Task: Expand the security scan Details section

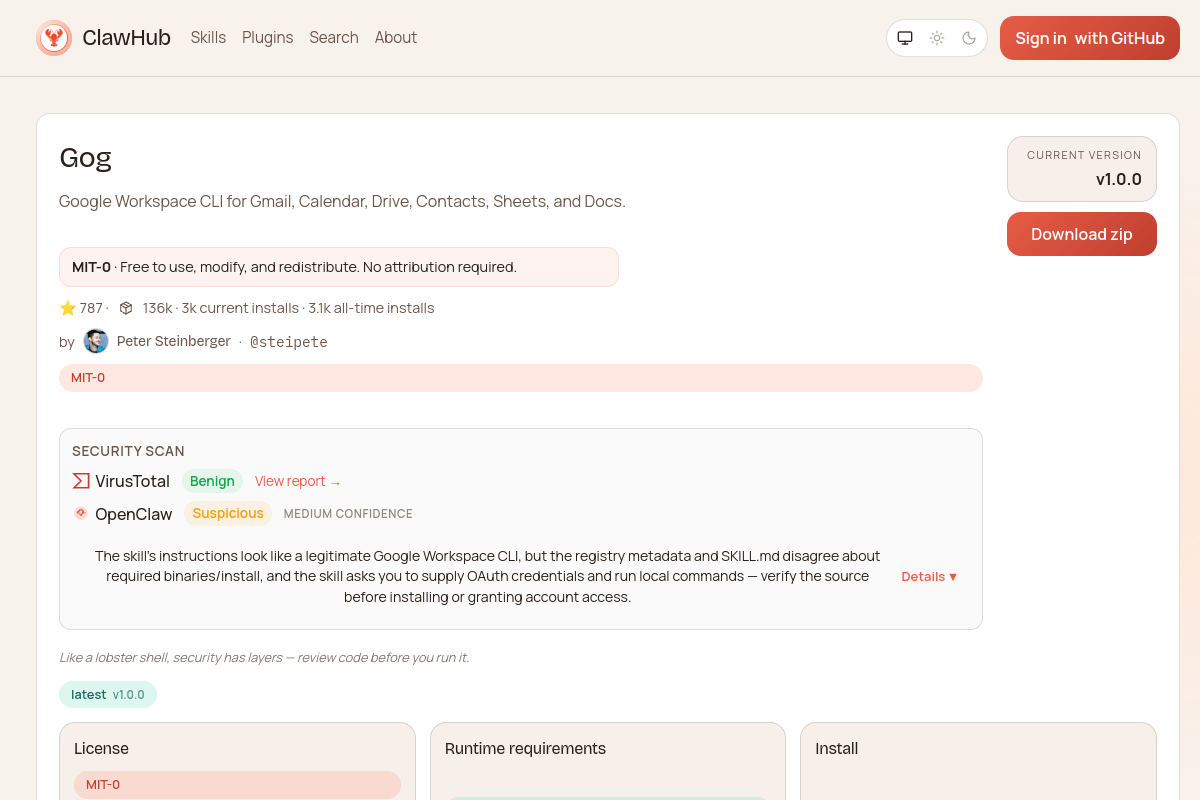Action: pyautogui.click(x=928, y=576)
